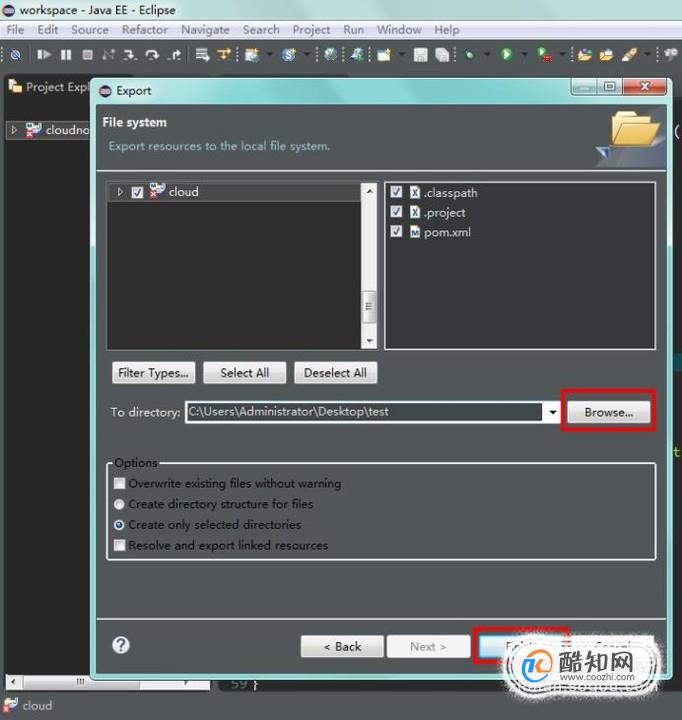
Task: Click the Suspend (pause) toolbar icon
Action: [66, 55]
